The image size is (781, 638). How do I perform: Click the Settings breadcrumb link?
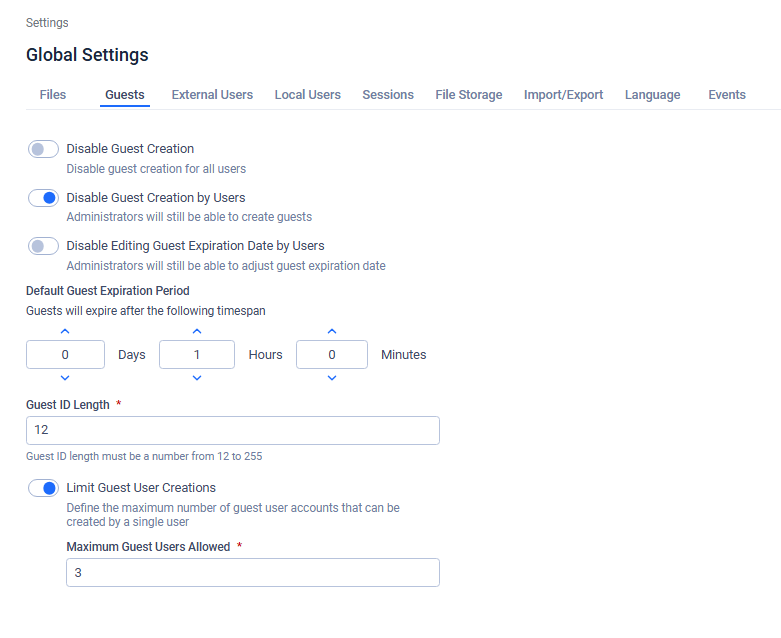47,23
